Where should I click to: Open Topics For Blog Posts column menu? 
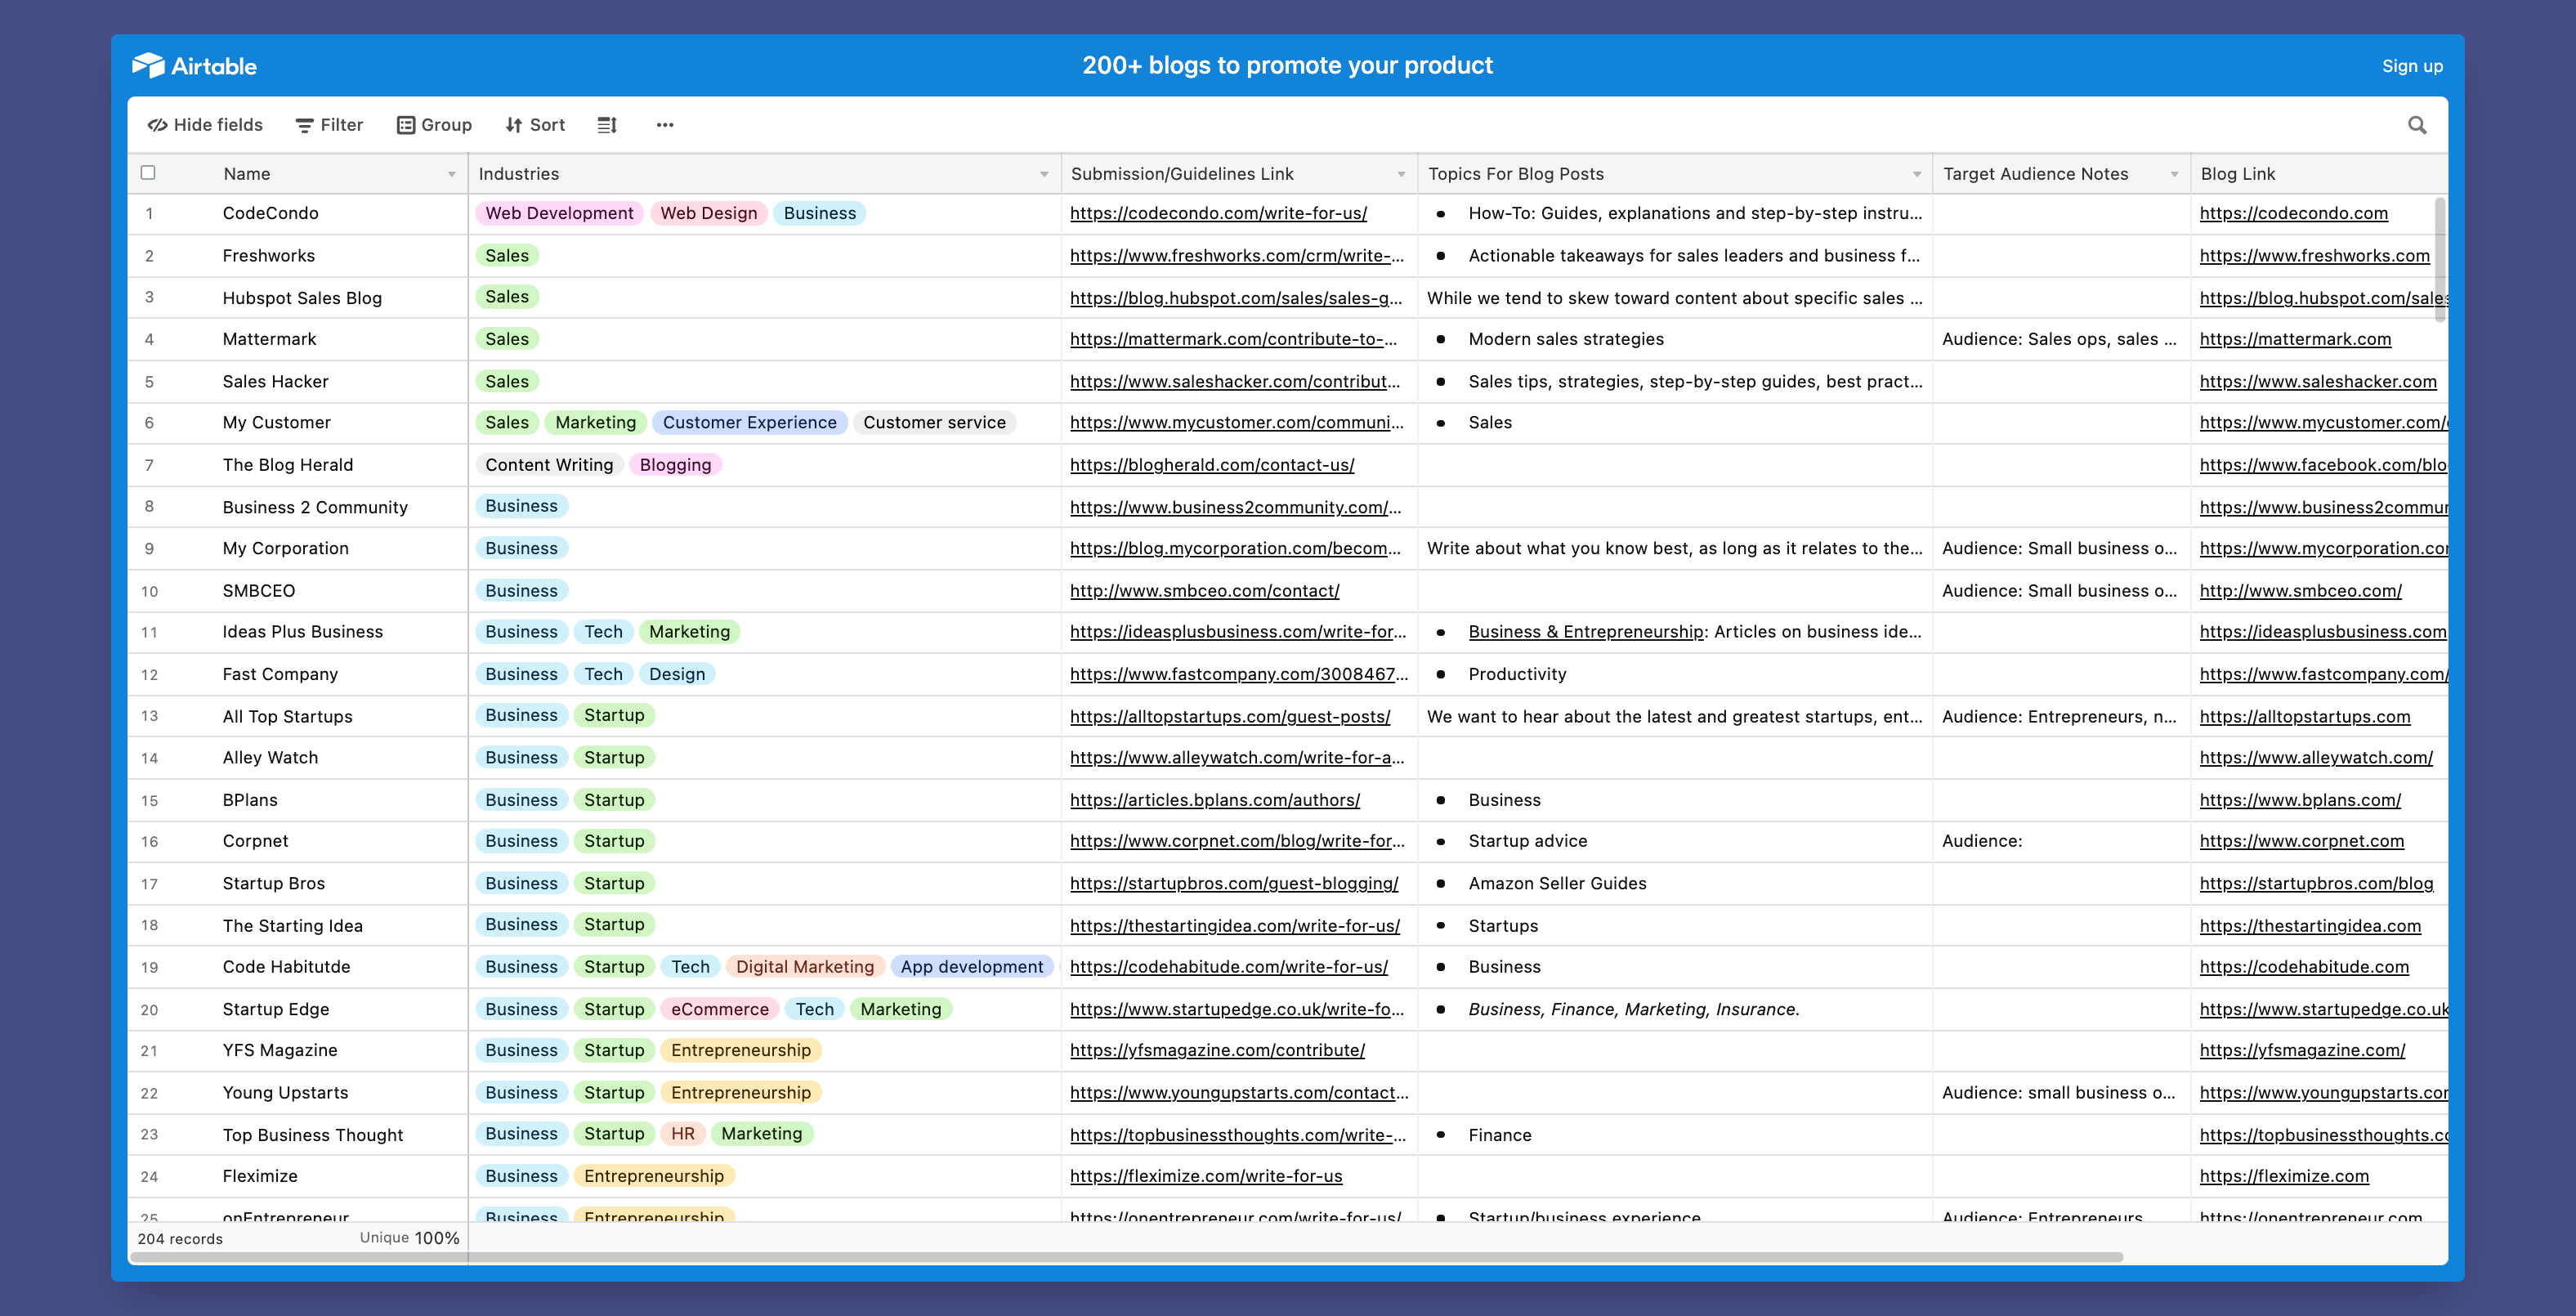(1917, 174)
